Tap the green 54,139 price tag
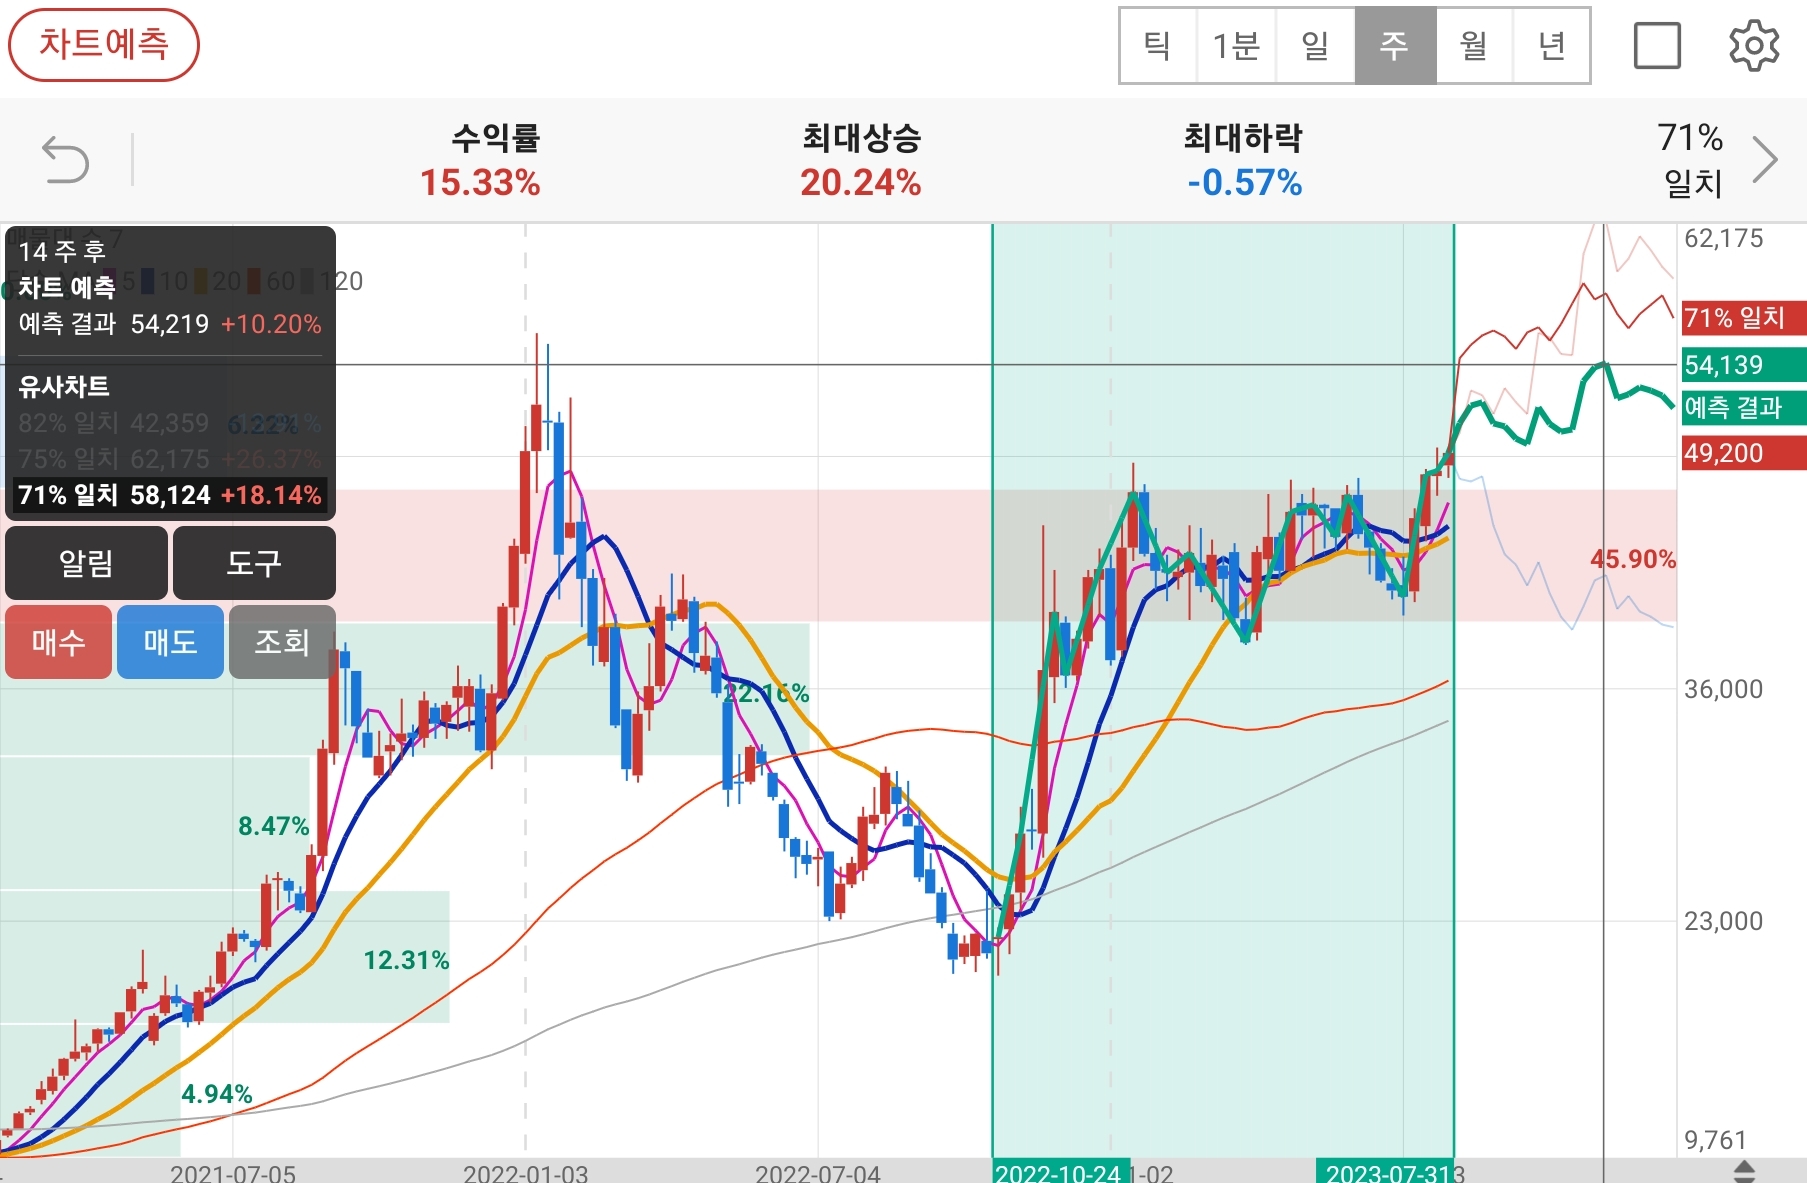This screenshot has height=1183, width=1807. coord(1744,365)
